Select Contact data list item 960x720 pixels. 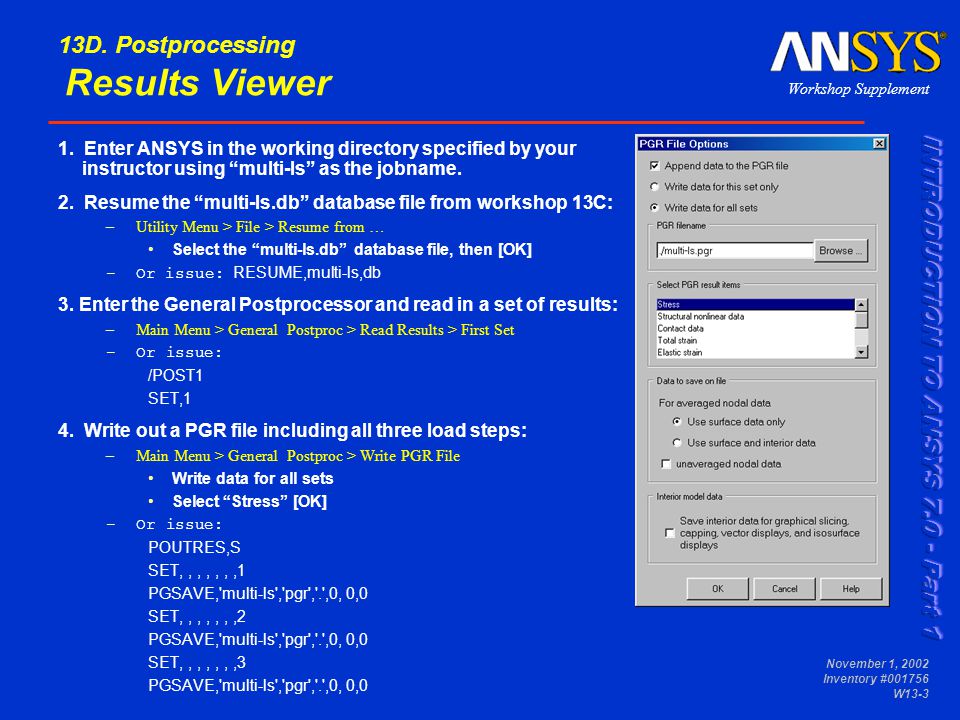tap(756, 328)
